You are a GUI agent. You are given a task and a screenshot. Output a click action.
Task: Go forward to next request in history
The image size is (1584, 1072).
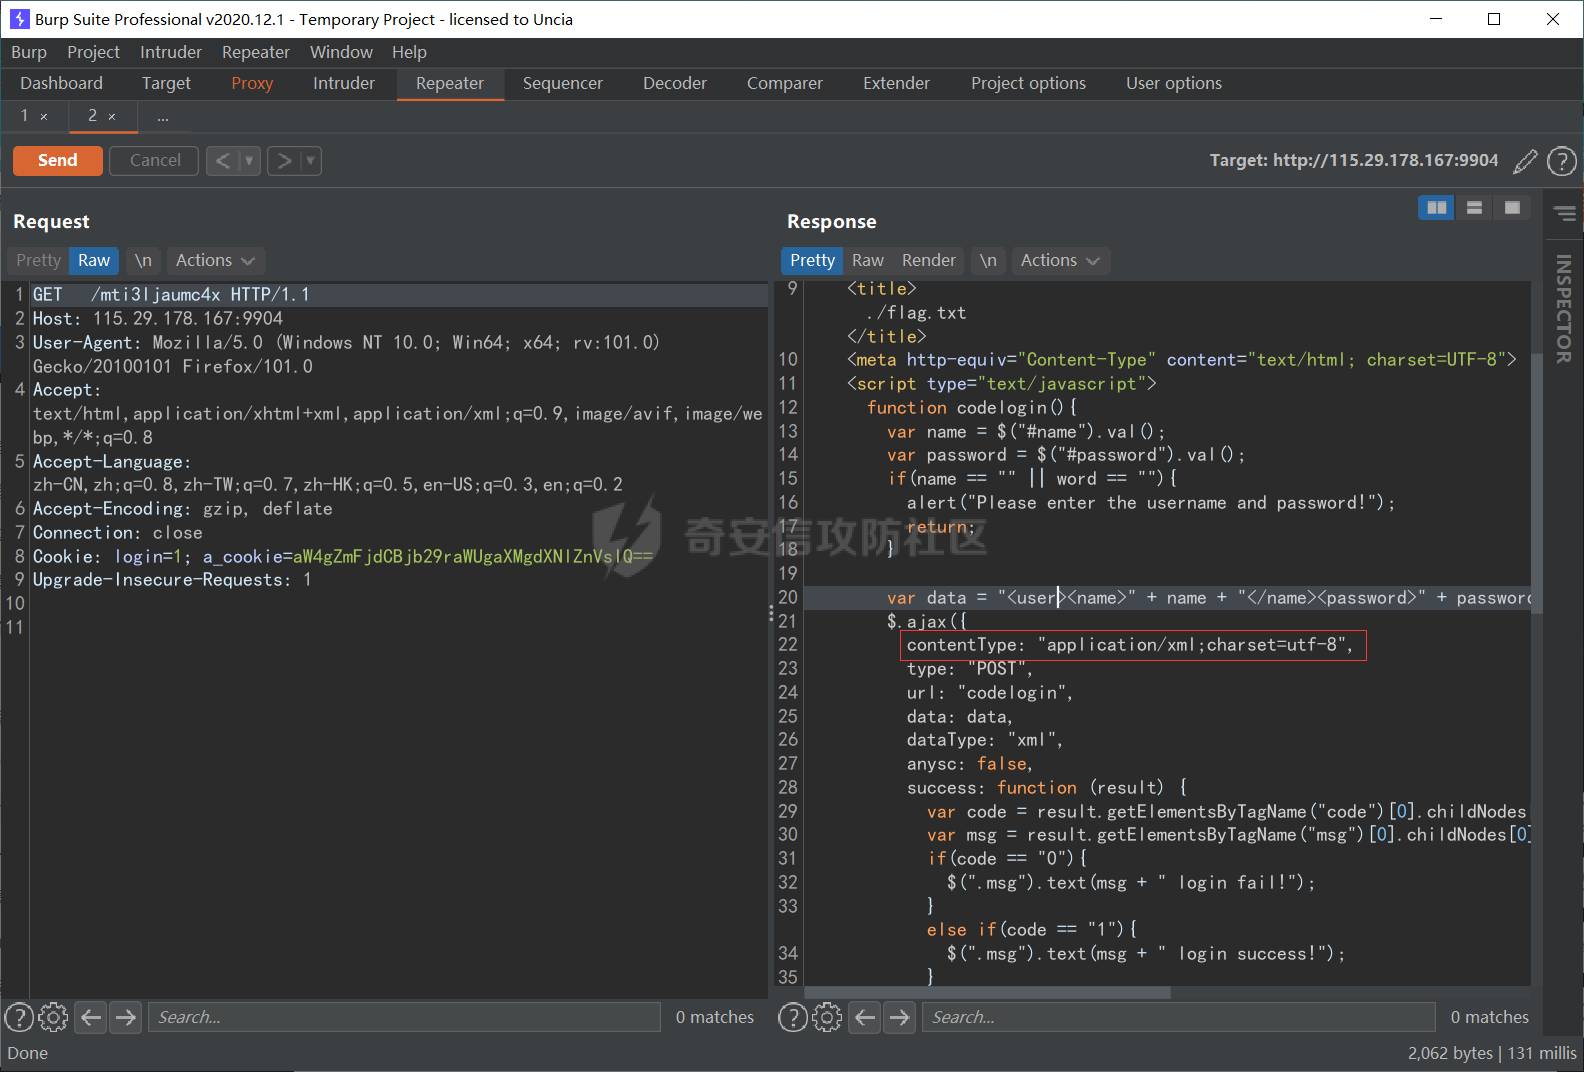pyautogui.click(x=284, y=160)
